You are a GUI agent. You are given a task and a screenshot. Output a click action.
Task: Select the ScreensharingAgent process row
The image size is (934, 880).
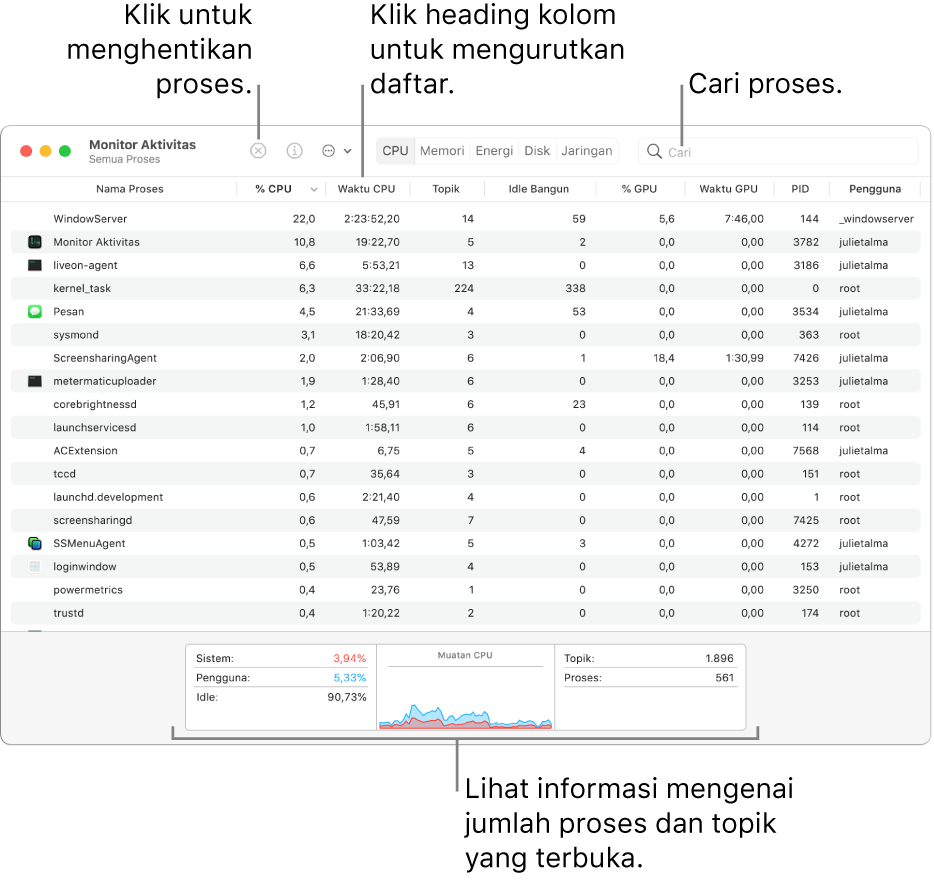[x=465, y=358]
